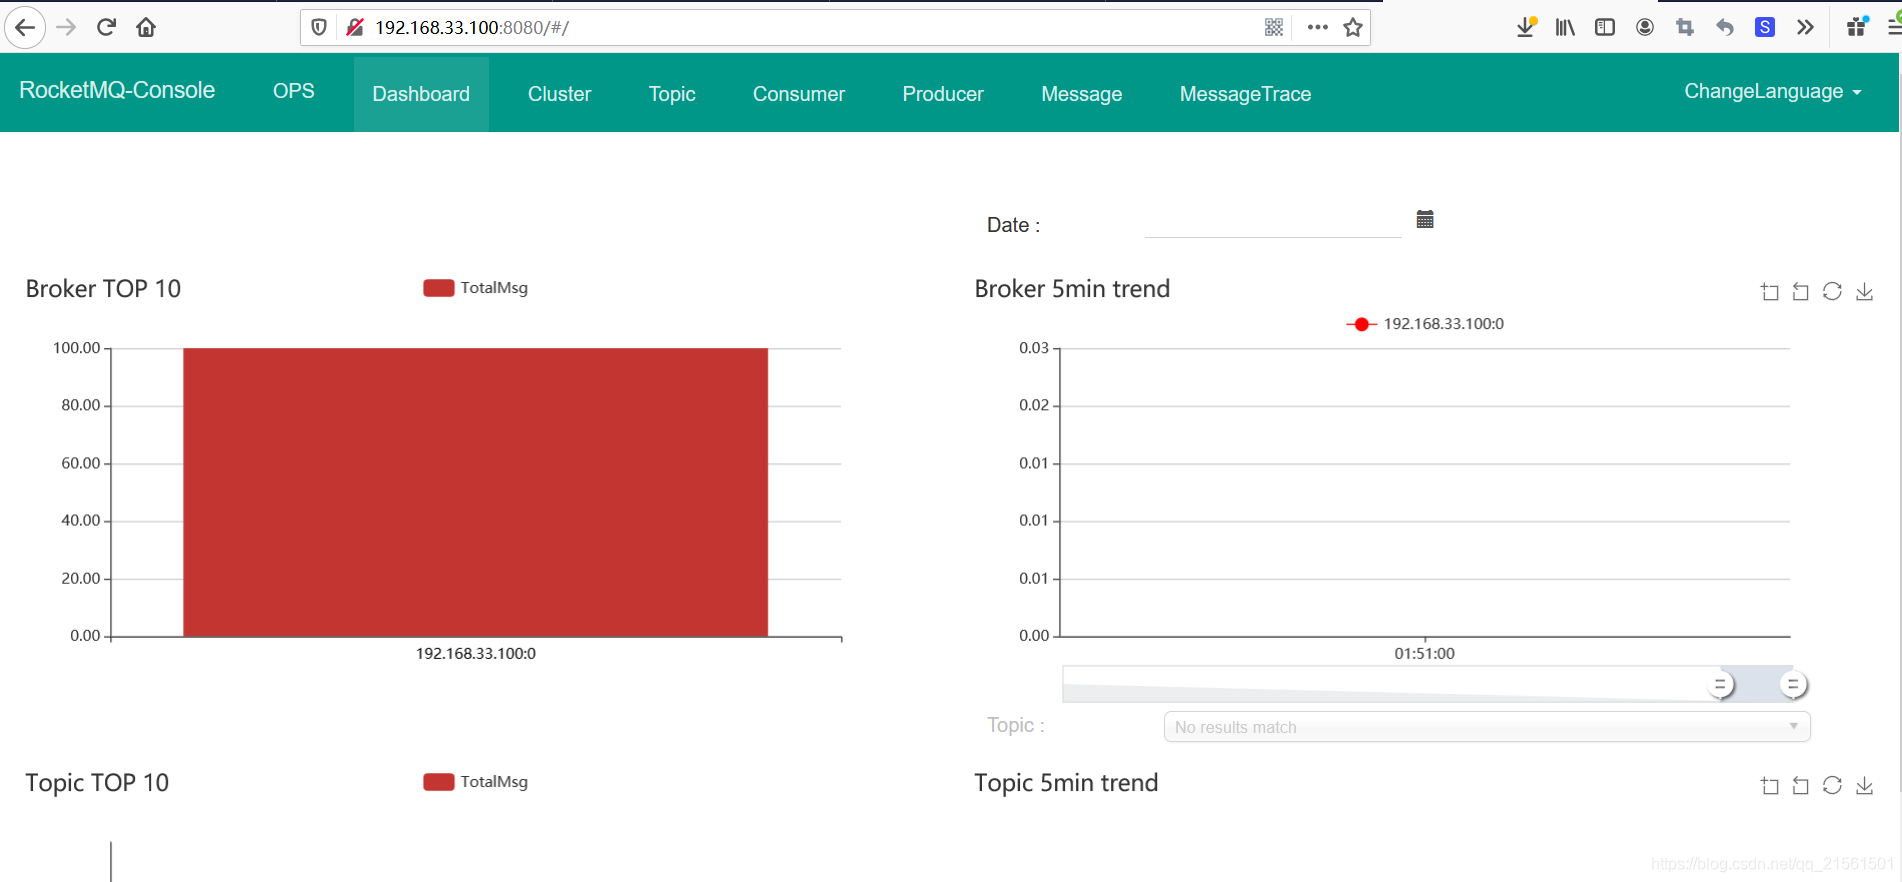Open the OPS tab

294,91
